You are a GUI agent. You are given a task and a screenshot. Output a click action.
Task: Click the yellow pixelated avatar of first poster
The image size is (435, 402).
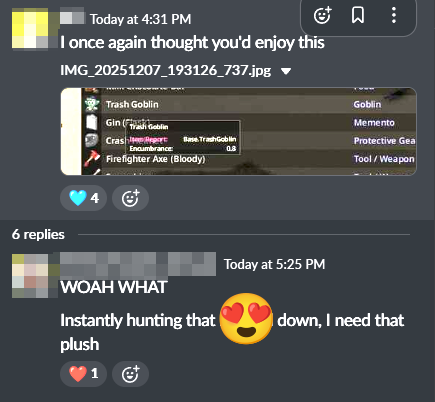click(30, 28)
